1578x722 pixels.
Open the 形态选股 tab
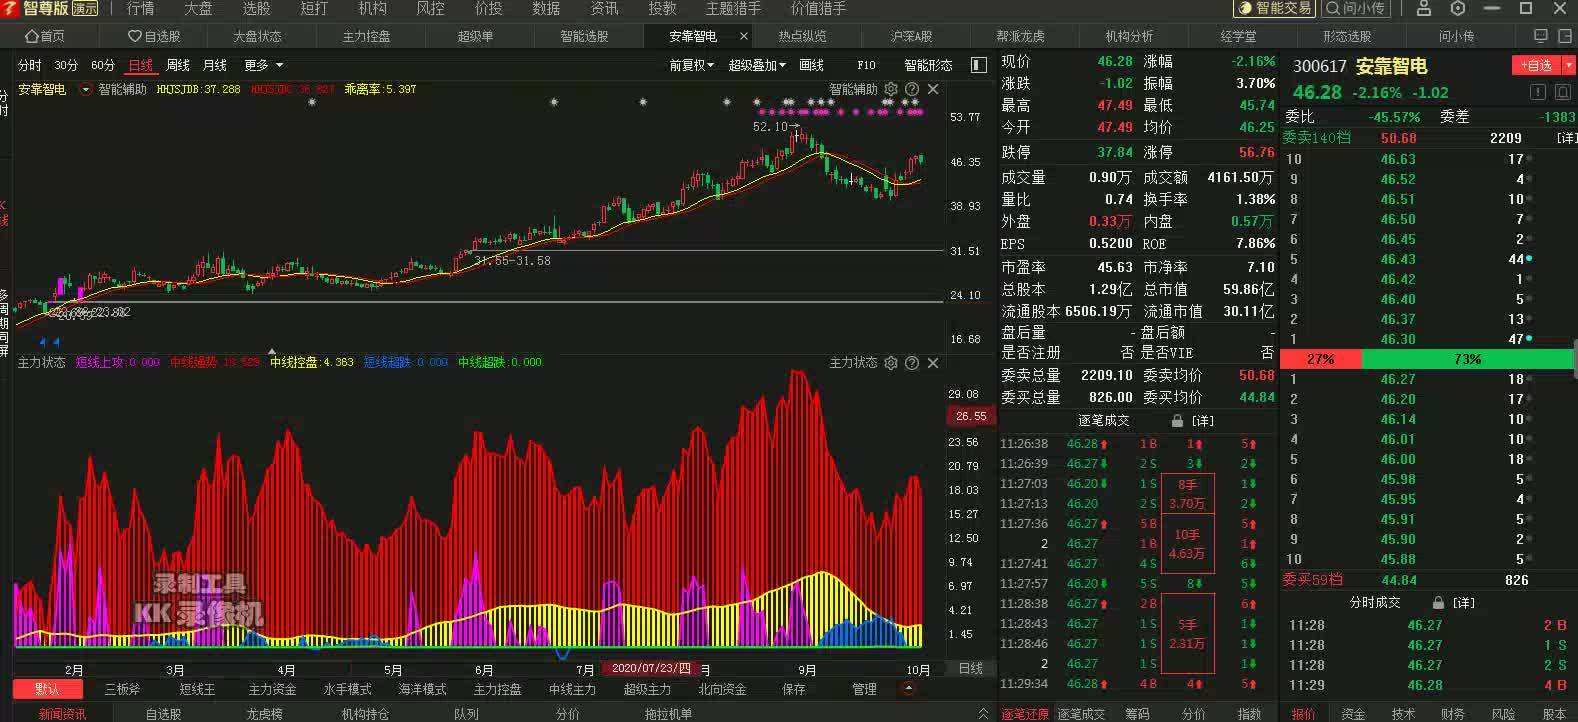pyautogui.click(x=1347, y=36)
